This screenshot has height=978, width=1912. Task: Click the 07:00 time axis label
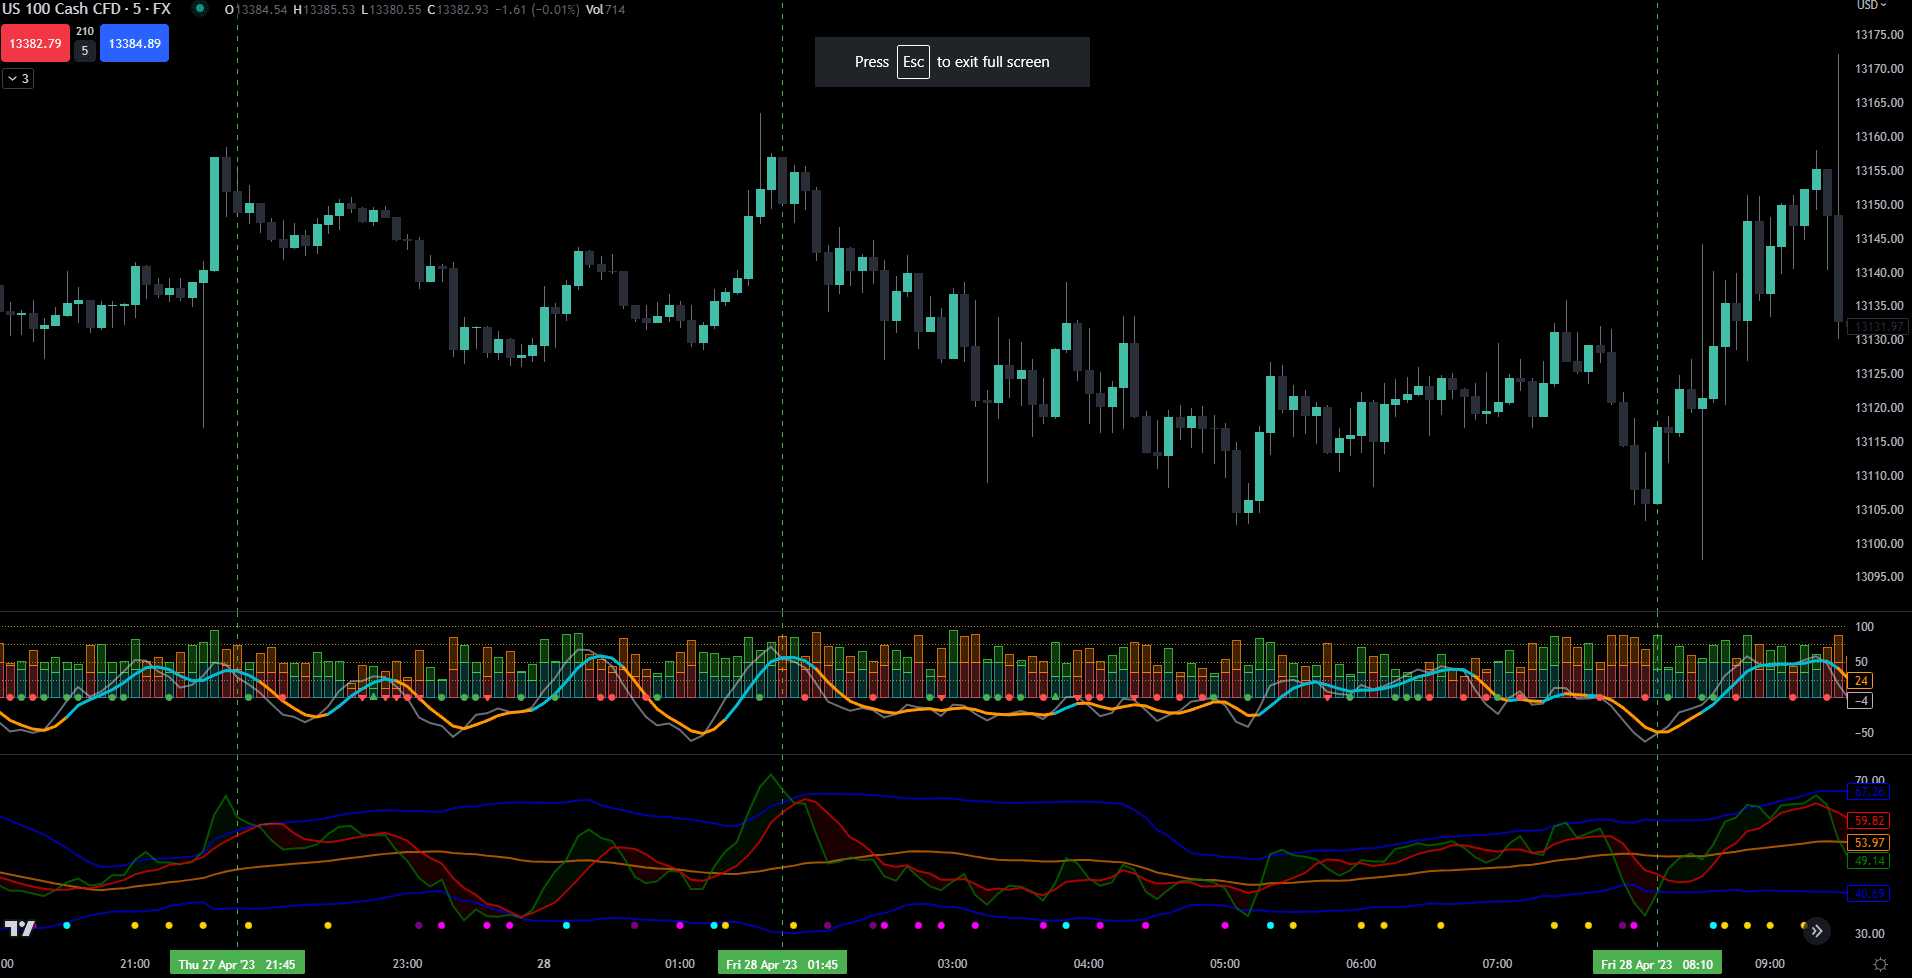1497,964
